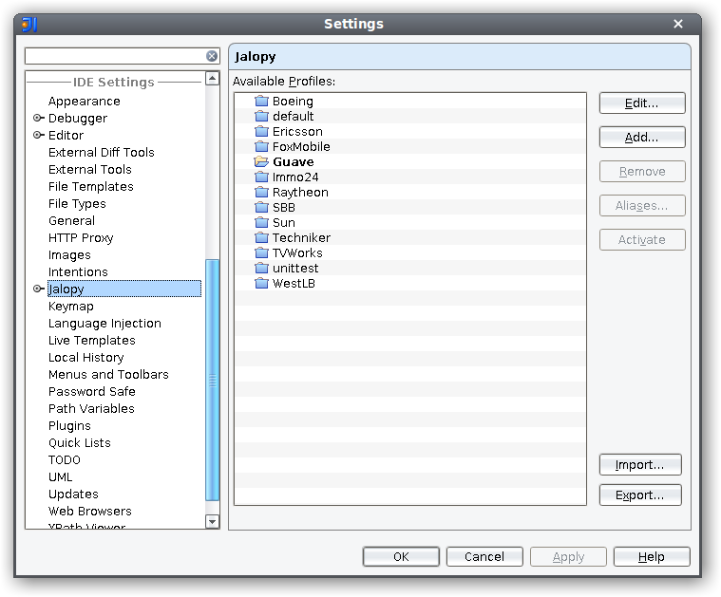Viewport: 721px width, 597px height.
Task: Select the bold Guave profile name
Action: (x=293, y=162)
